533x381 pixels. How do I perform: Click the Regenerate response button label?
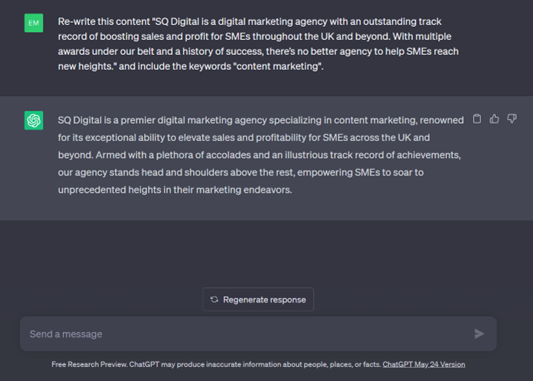click(x=264, y=300)
